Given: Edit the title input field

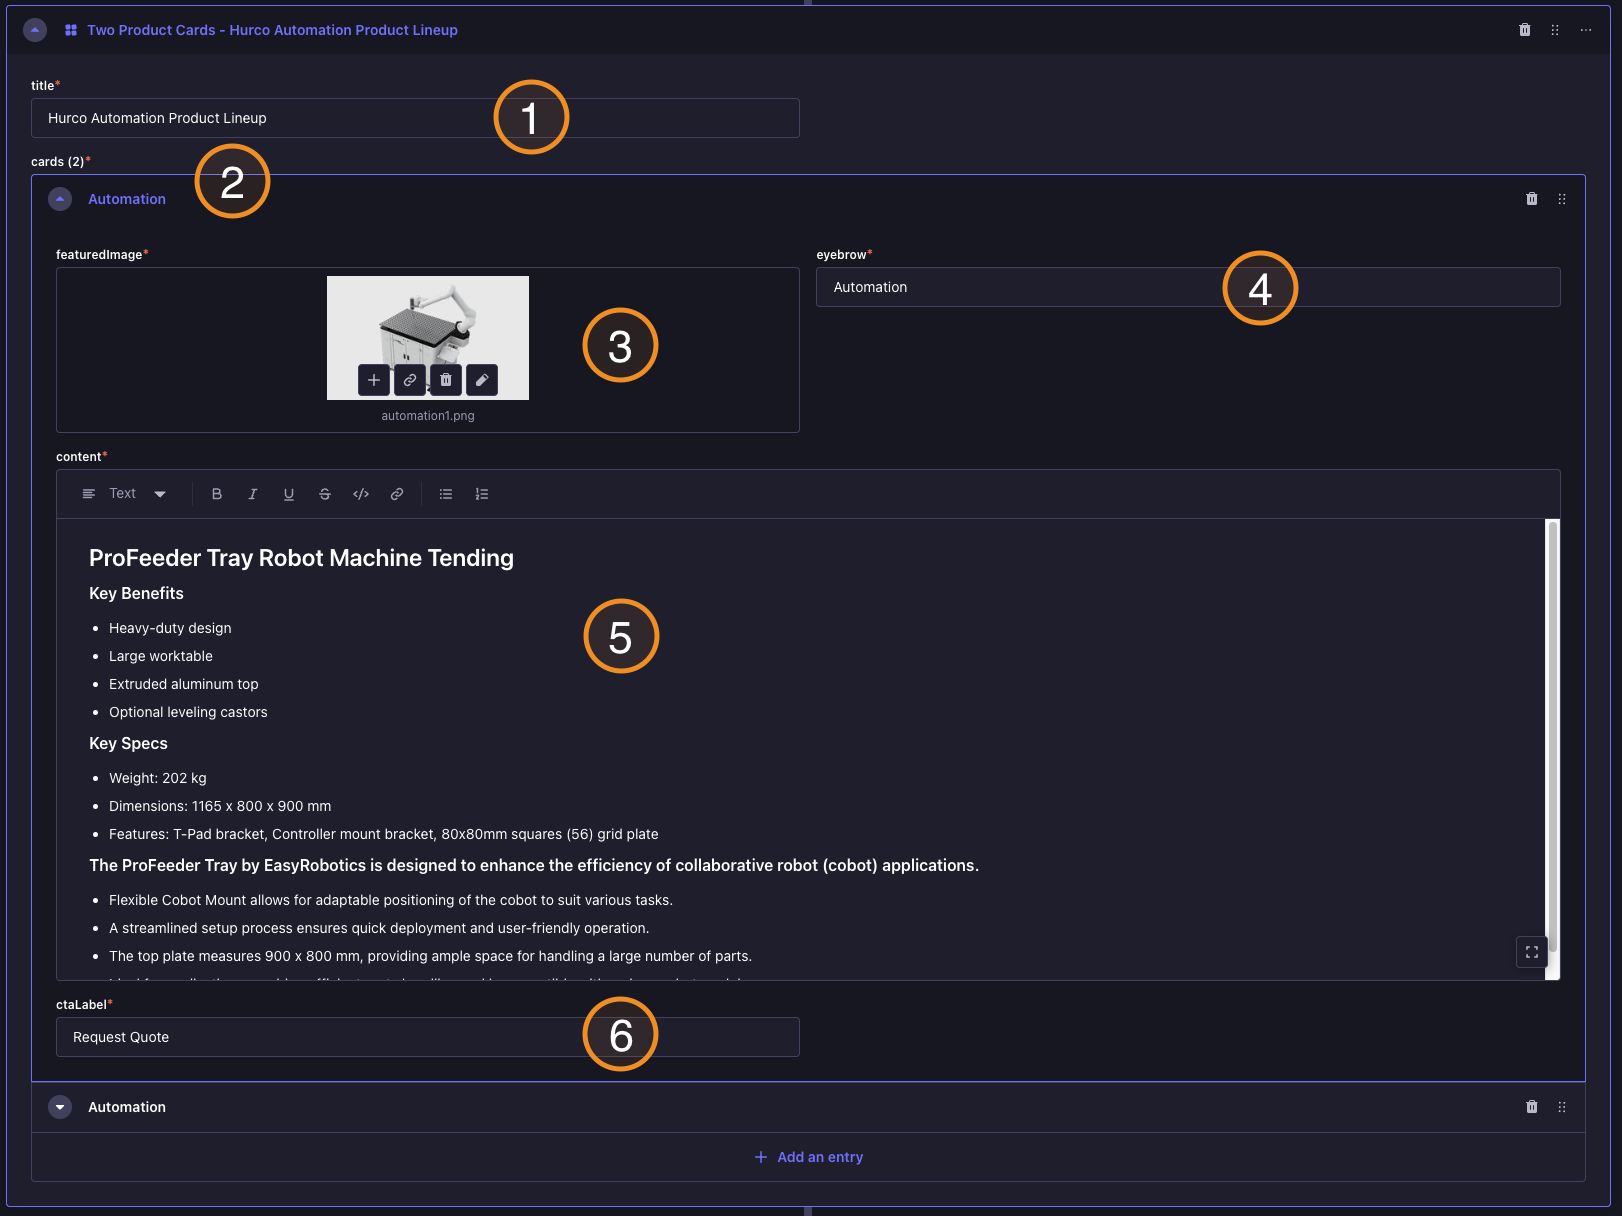Looking at the screenshot, I should 415,118.
